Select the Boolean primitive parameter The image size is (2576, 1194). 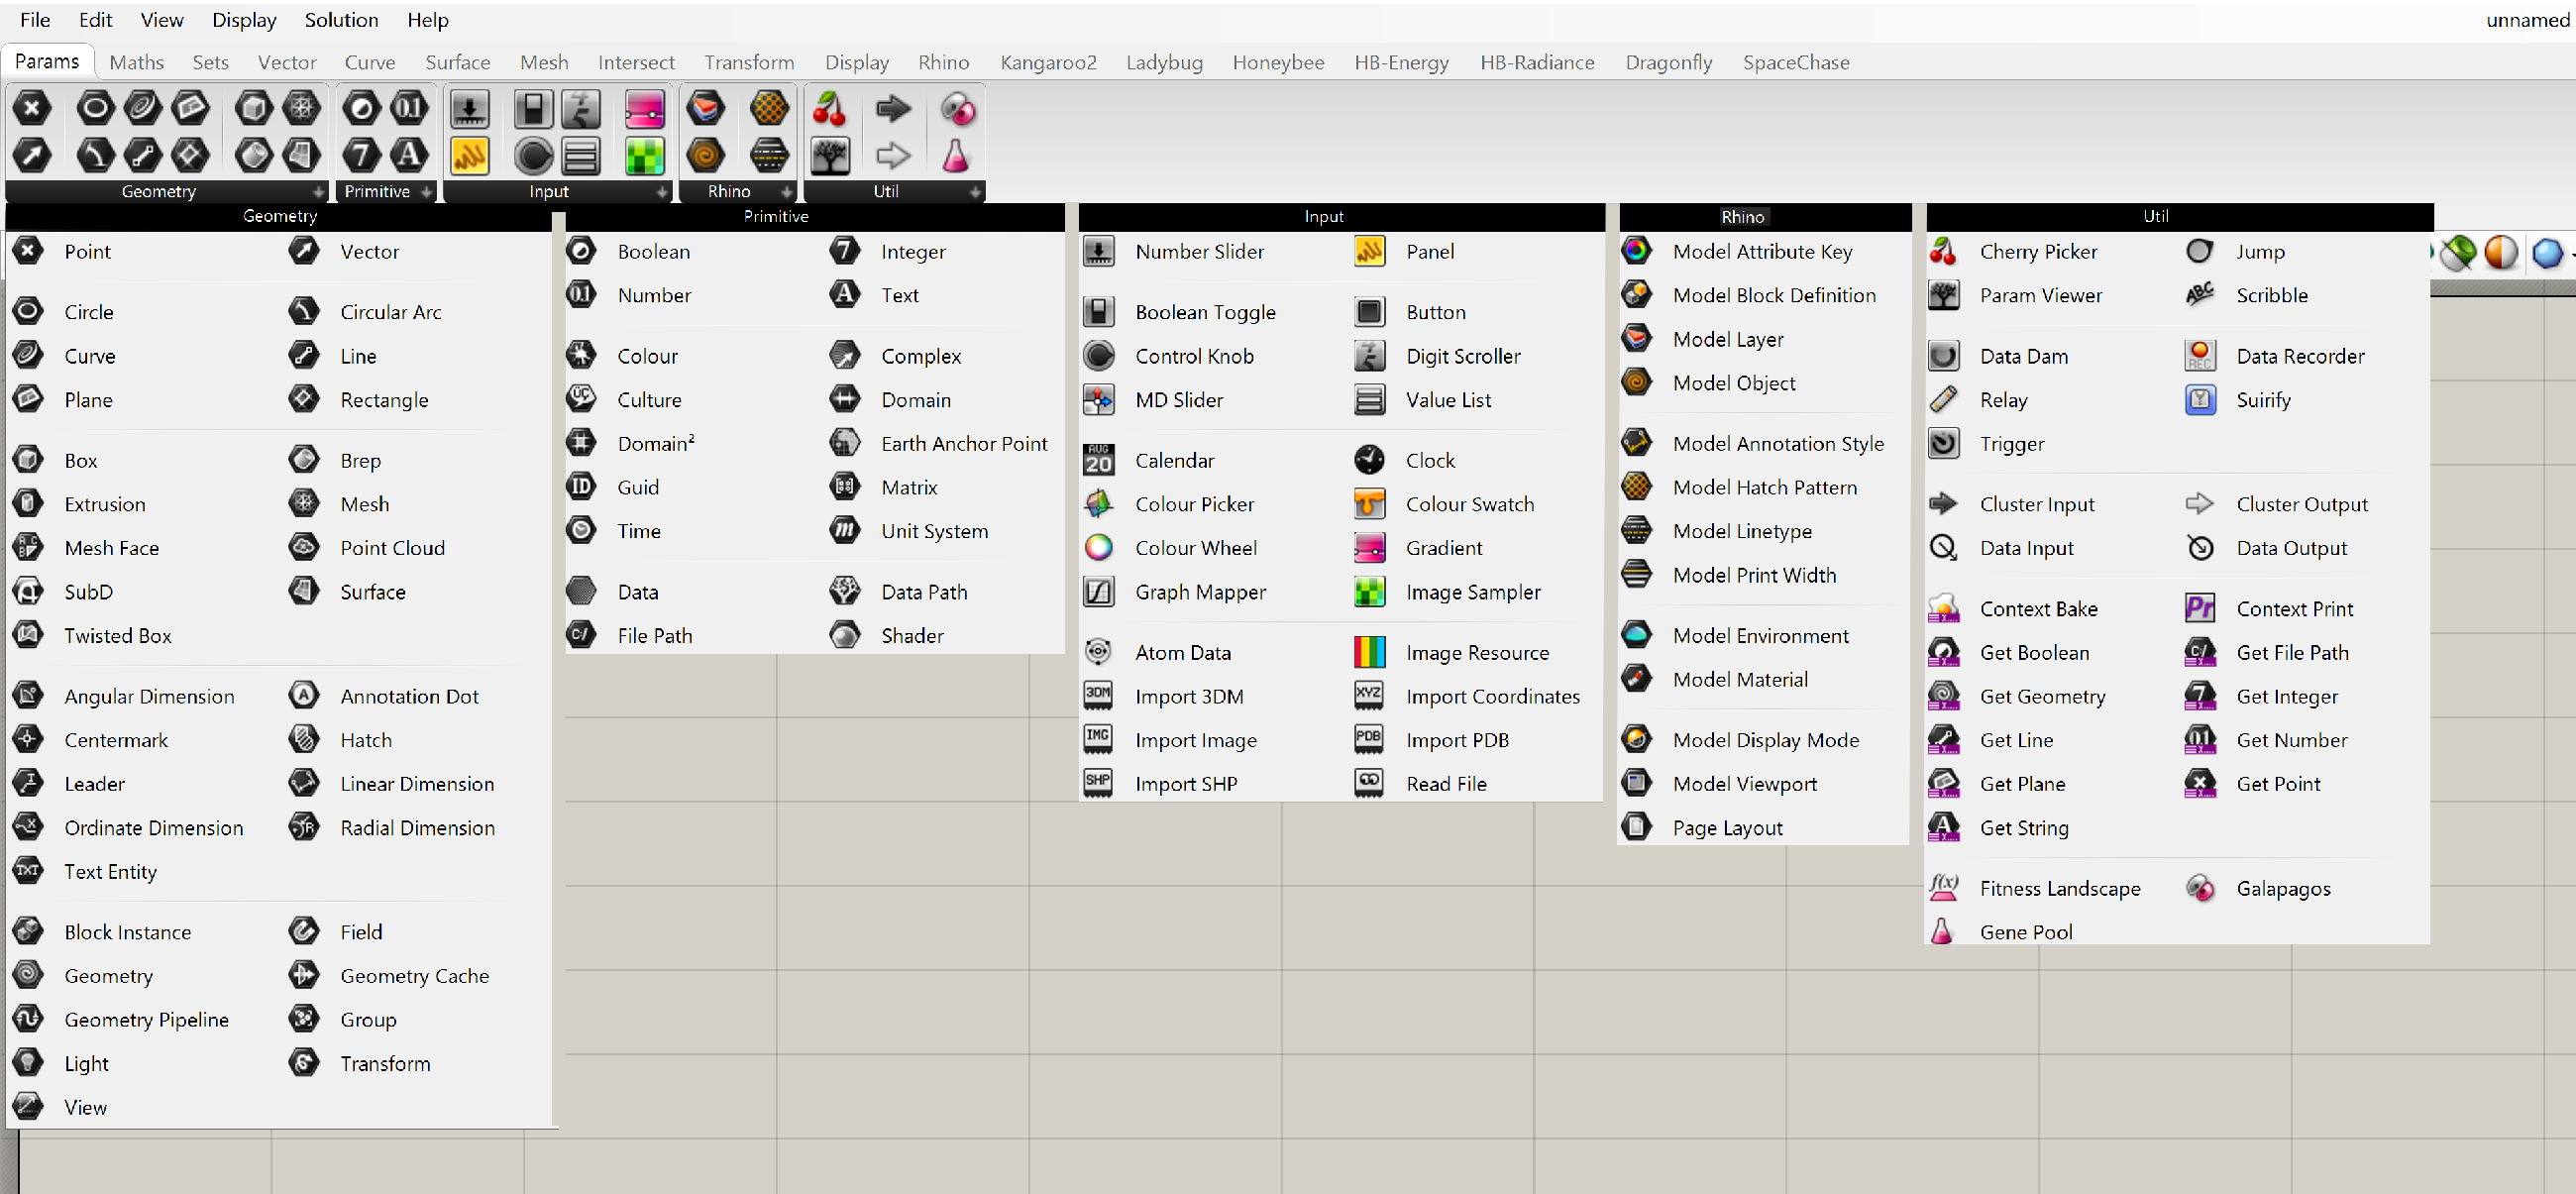tap(652, 252)
